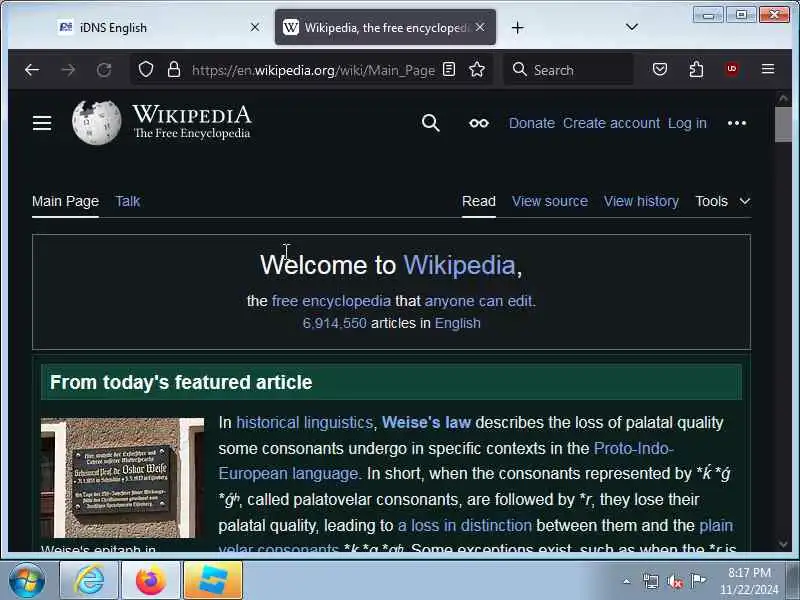Open Wikipedia search magnifier icon

pos(431,123)
